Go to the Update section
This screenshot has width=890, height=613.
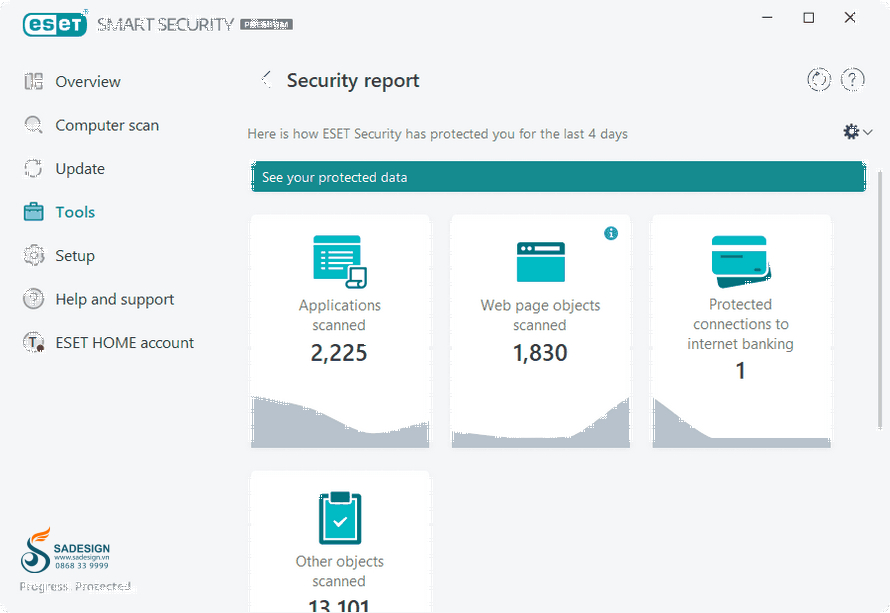tap(80, 169)
